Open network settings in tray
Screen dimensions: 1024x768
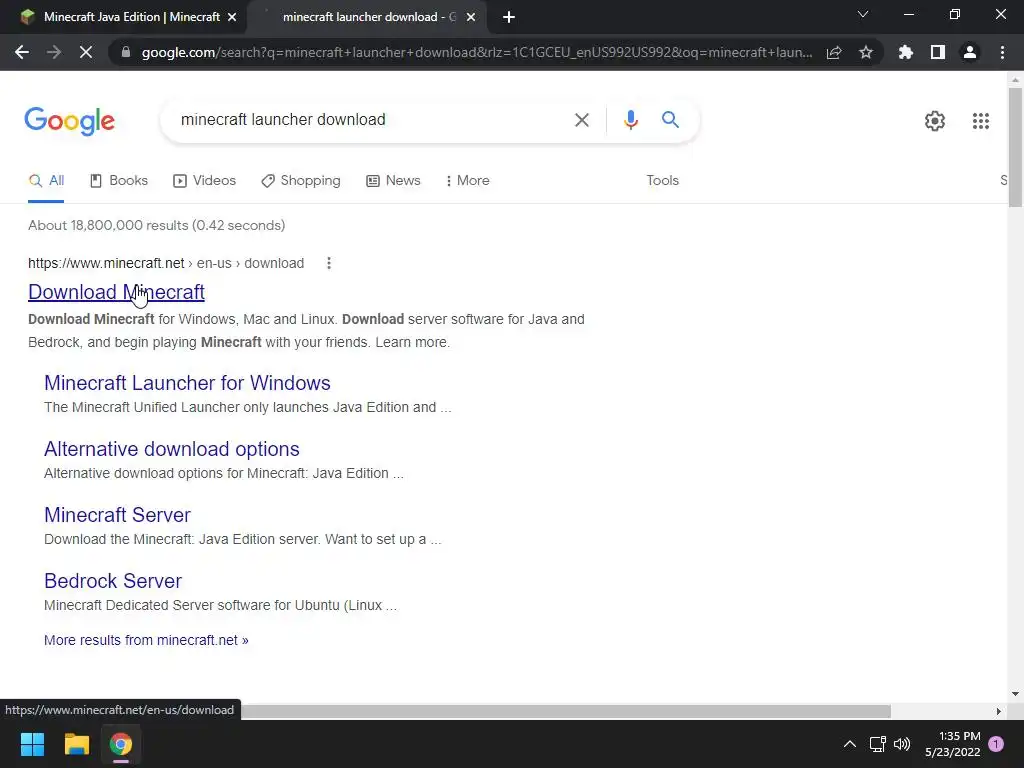tap(877, 744)
